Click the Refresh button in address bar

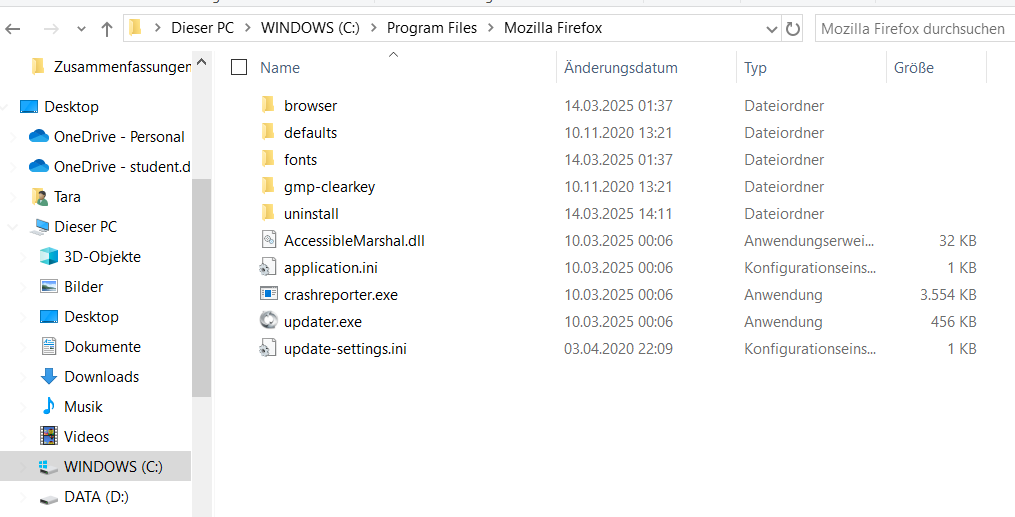(794, 29)
